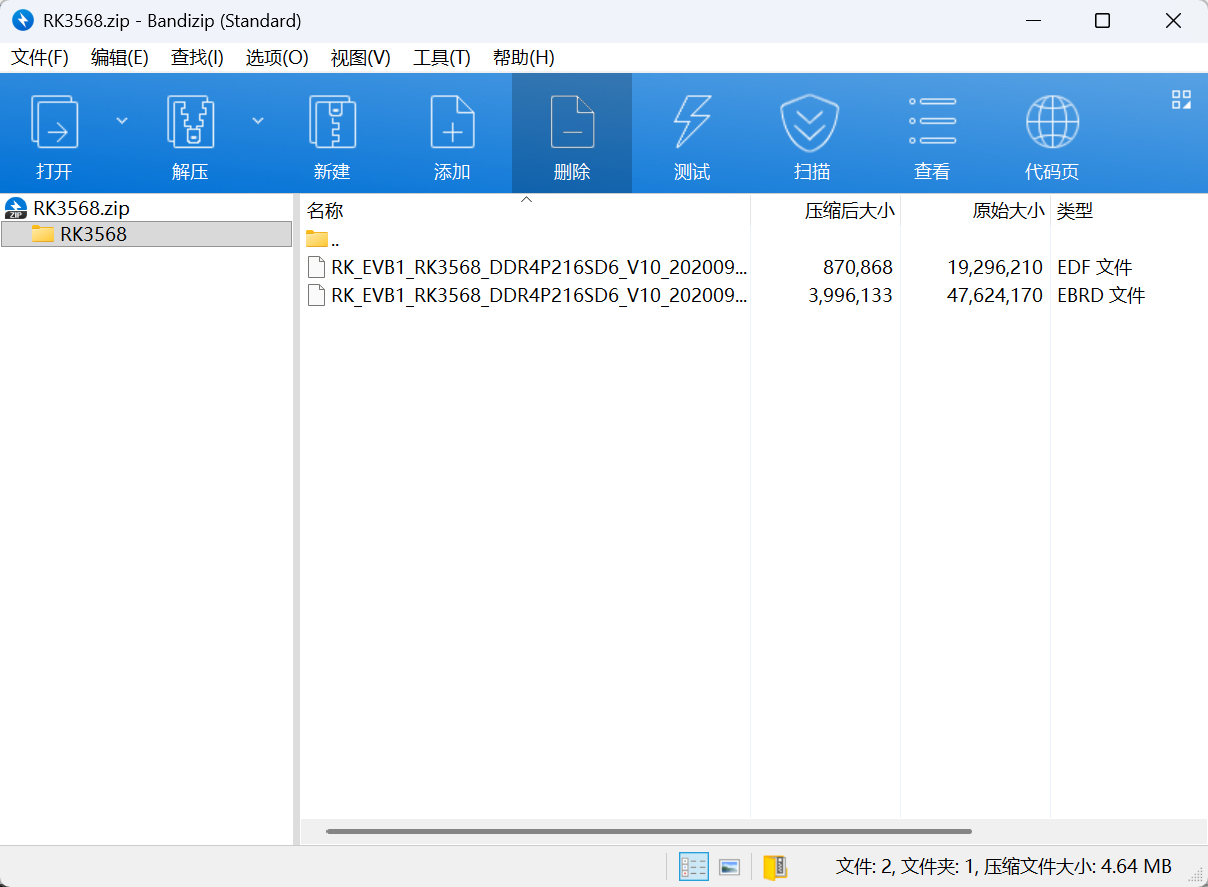Click the status bar file count text
Screen dimensions: 1208x887
tap(1003, 866)
